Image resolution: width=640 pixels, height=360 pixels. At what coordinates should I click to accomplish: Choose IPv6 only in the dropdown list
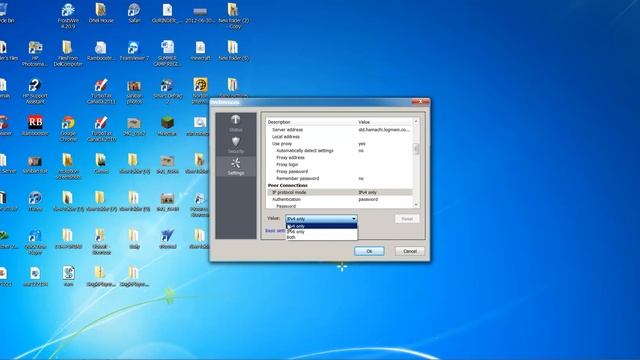[x=321, y=232]
